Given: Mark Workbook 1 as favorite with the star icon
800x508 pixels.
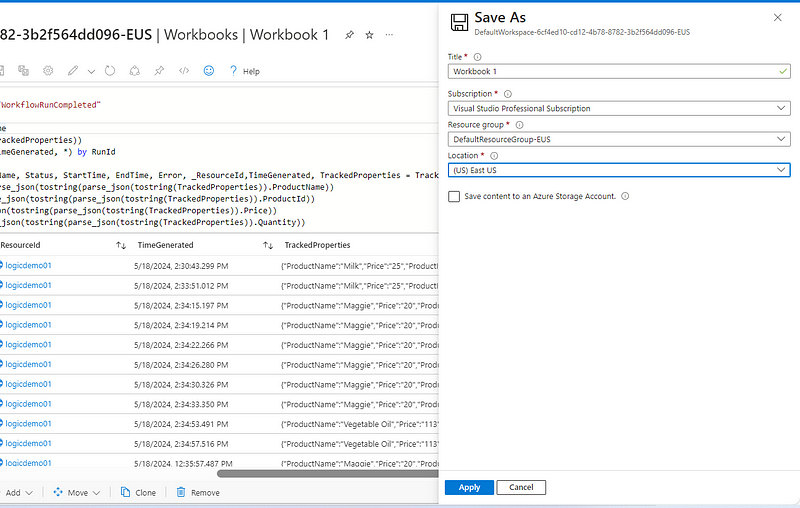Looking at the screenshot, I should coord(369,35).
